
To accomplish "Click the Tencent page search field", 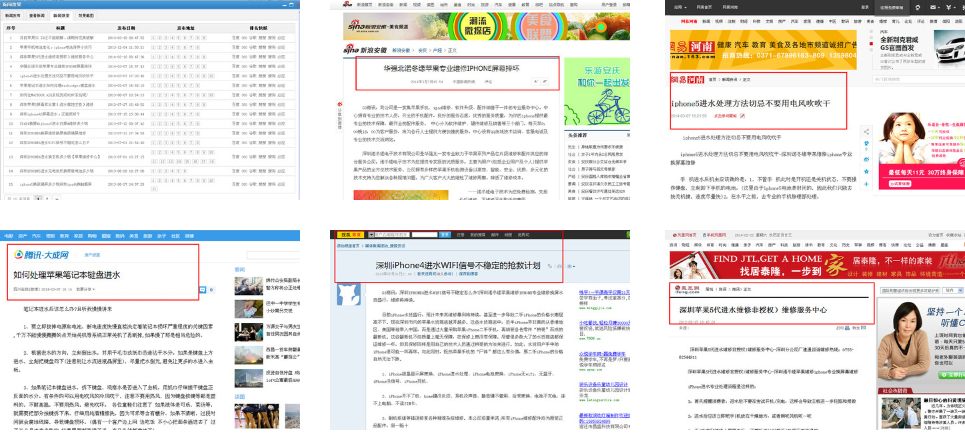I will 273,255.
